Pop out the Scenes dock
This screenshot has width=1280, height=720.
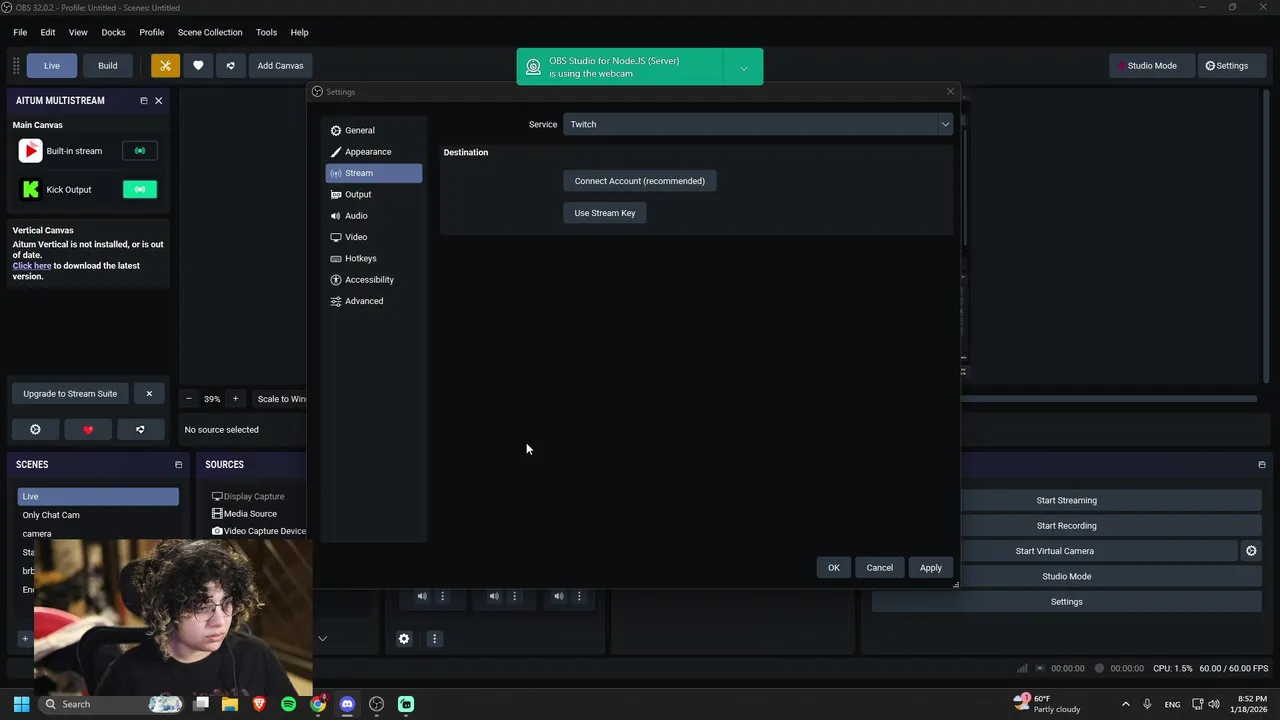point(179,465)
